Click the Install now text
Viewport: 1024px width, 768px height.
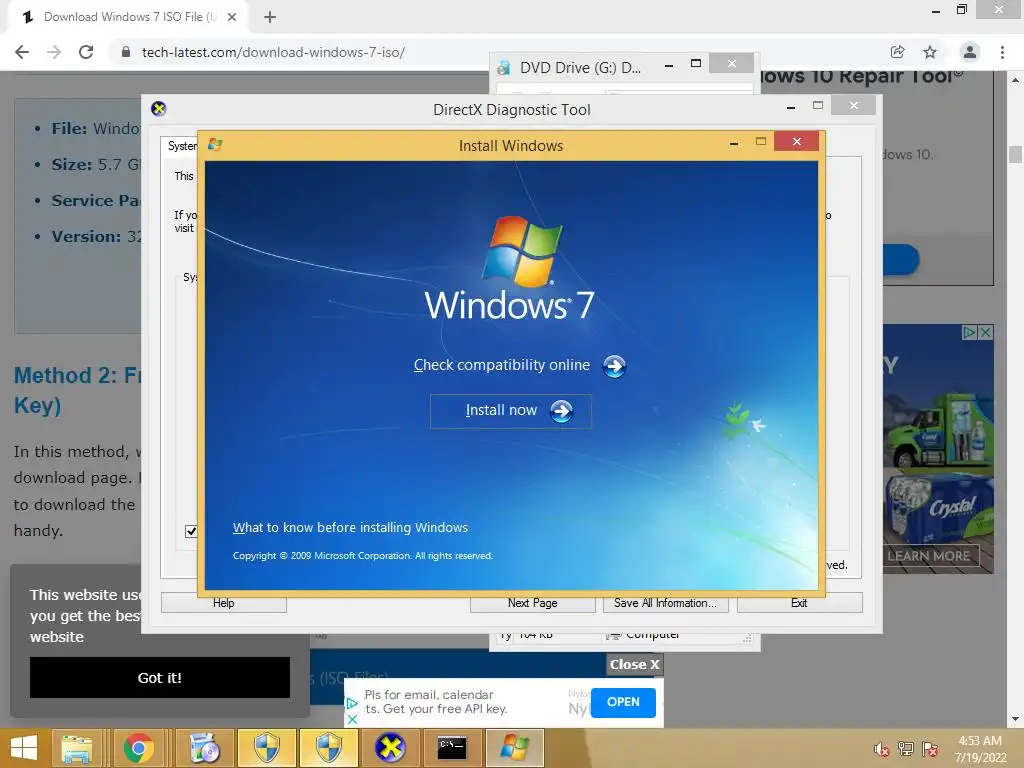click(501, 410)
